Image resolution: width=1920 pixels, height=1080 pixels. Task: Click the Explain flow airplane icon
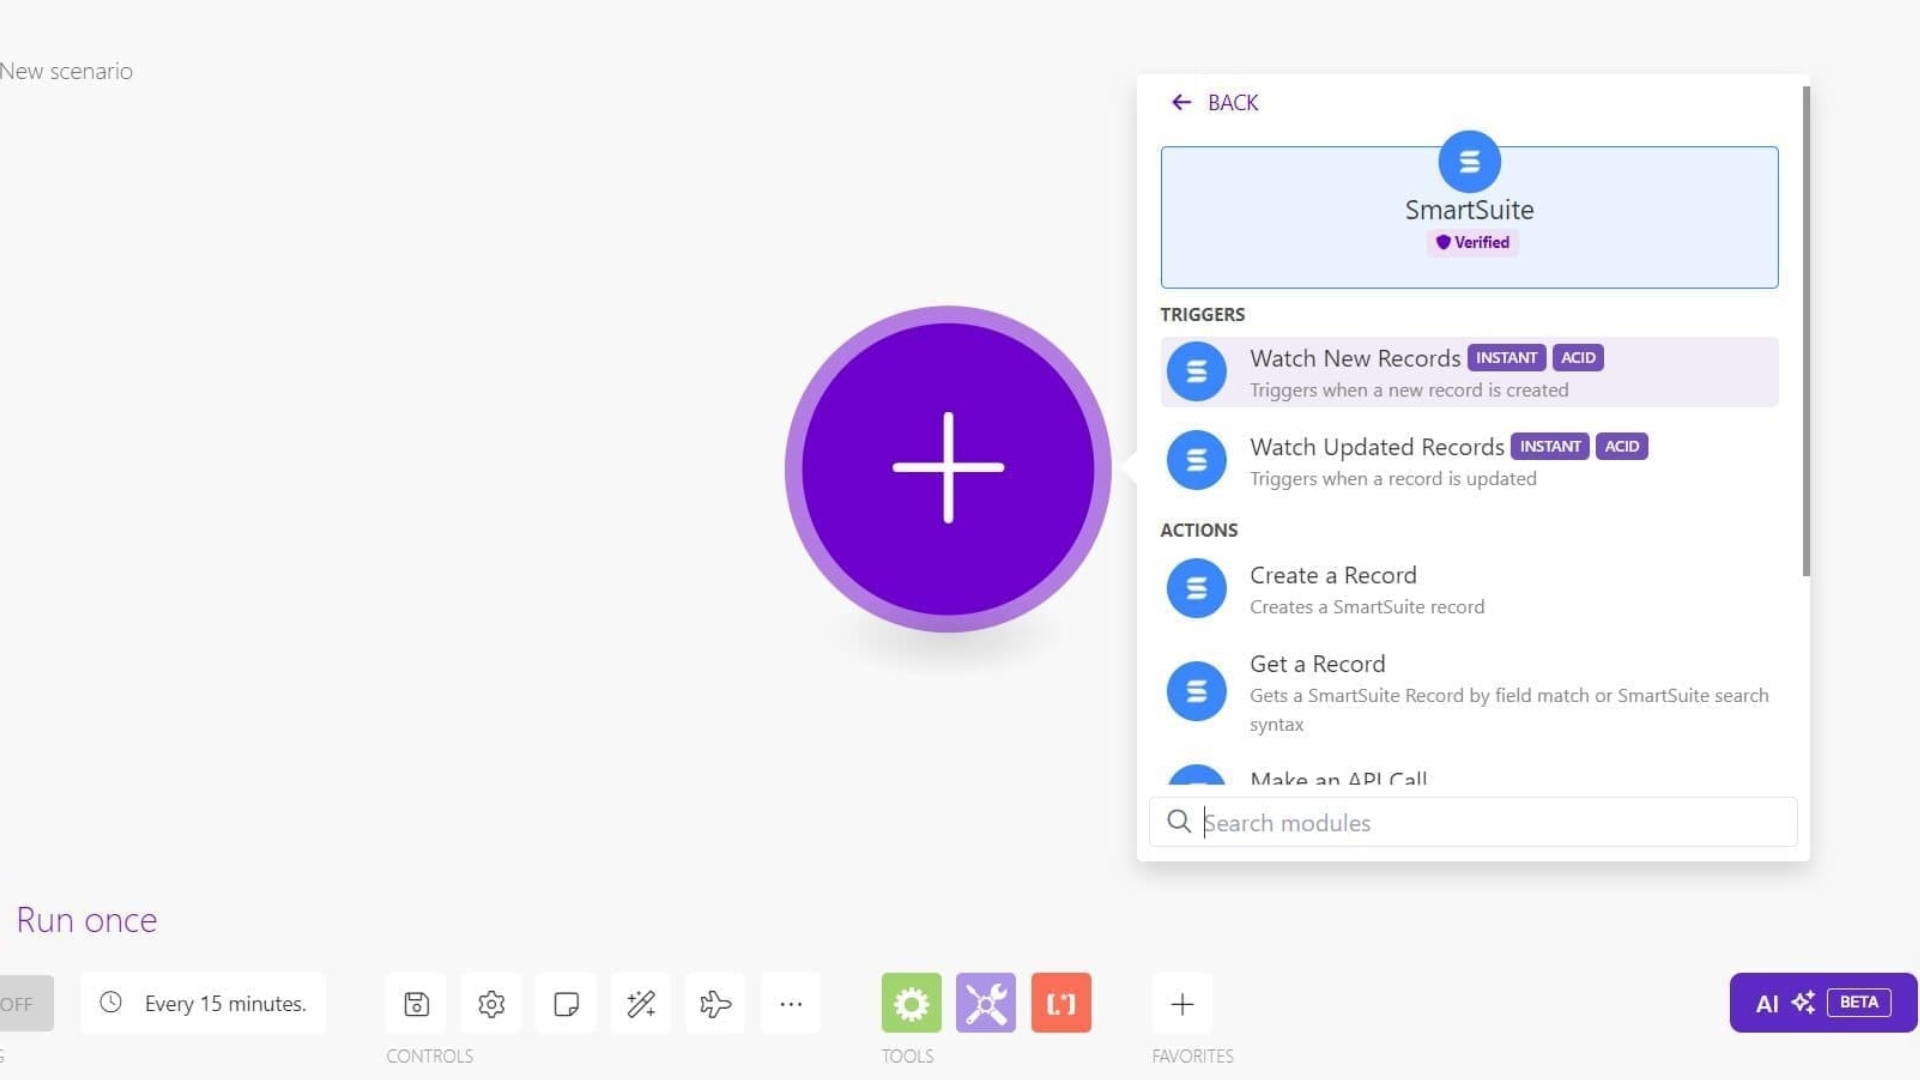click(715, 1003)
